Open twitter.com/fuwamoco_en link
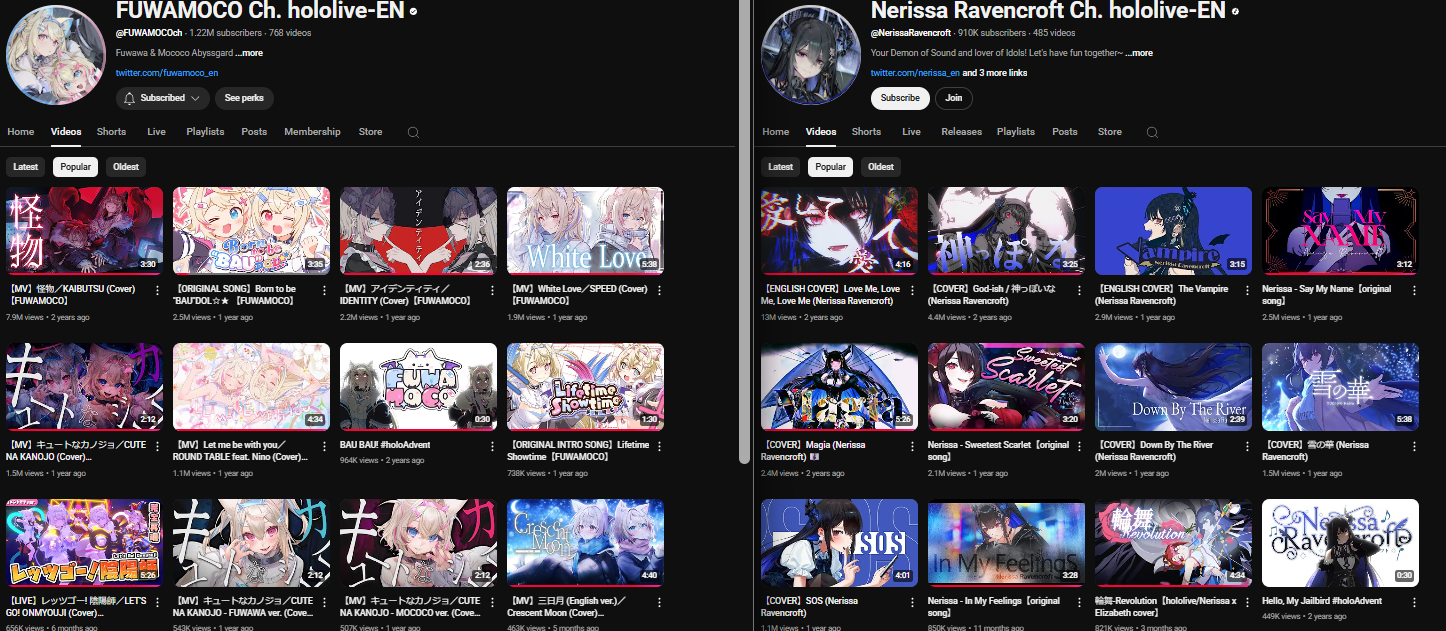 pos(166,73)
